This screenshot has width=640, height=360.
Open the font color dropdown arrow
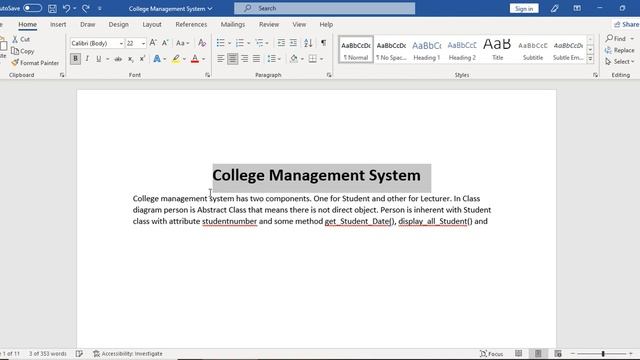pyautogui.click(x=204, y=59)
